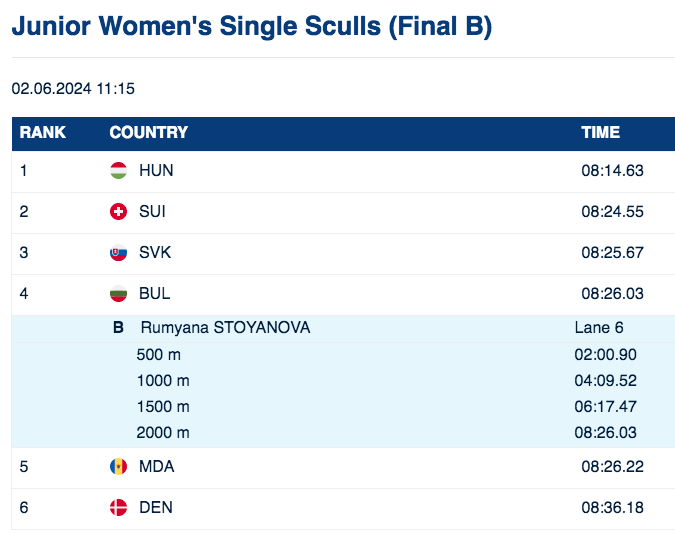
Task: Click the Junior Women's Single Sculls heading
Action: pyautogui.click(x=251, y=27)
